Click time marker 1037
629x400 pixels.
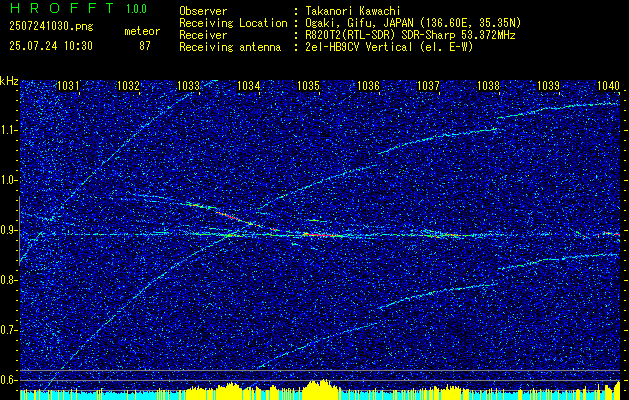(x=428, y=85)
